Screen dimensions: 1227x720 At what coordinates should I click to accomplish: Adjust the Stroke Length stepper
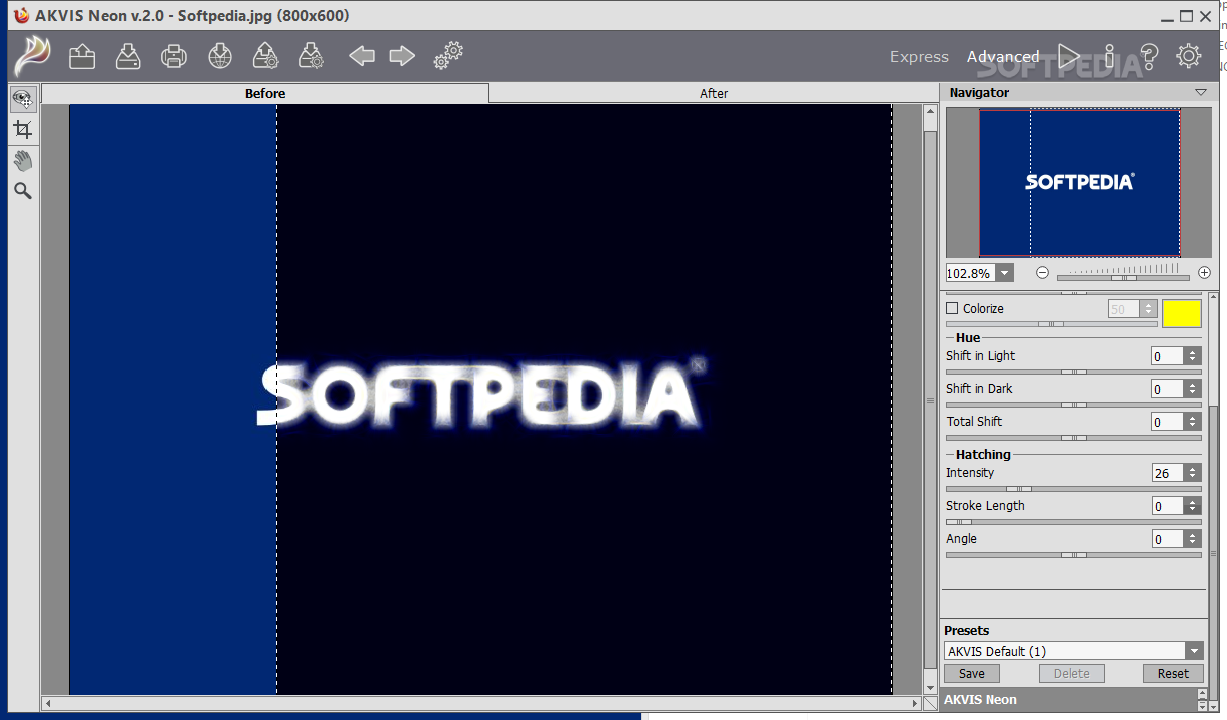point(1192,506)
